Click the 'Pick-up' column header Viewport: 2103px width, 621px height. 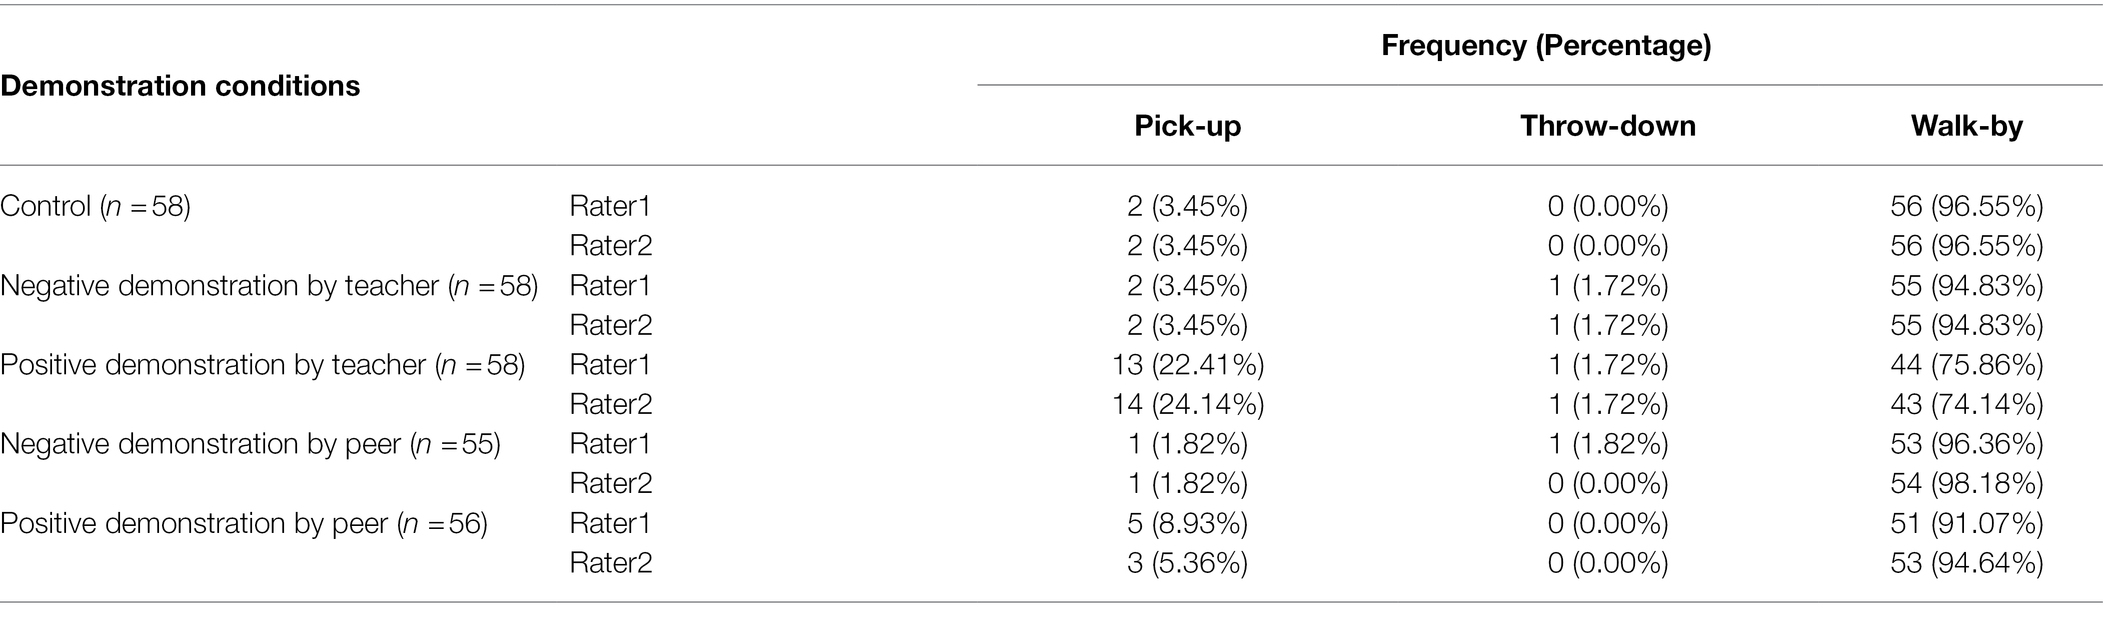pos(1187,126)
